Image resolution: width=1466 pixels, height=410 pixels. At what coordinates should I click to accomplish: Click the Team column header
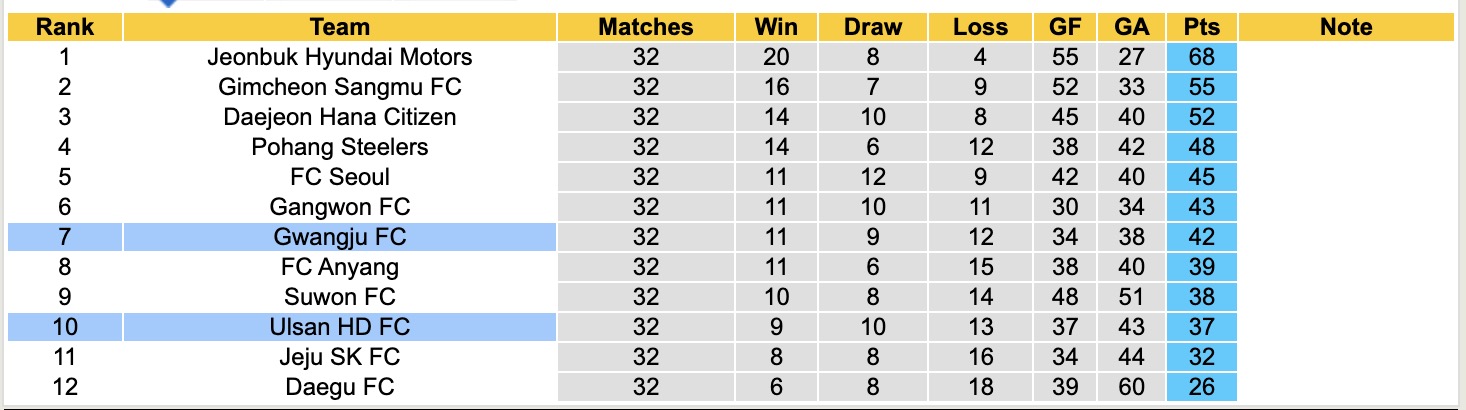coord(340,27)
